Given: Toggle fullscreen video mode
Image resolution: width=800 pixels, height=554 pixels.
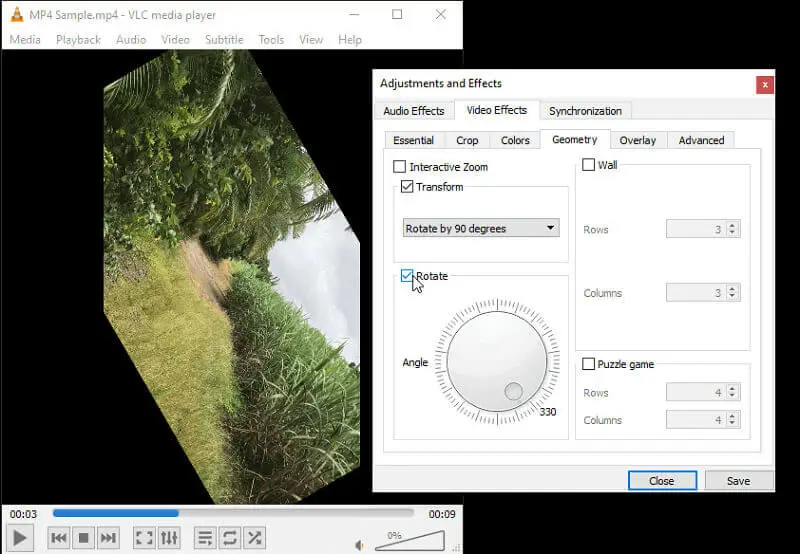Looking at the screenshot, I should pyautogui.click(x=144, y=538).
